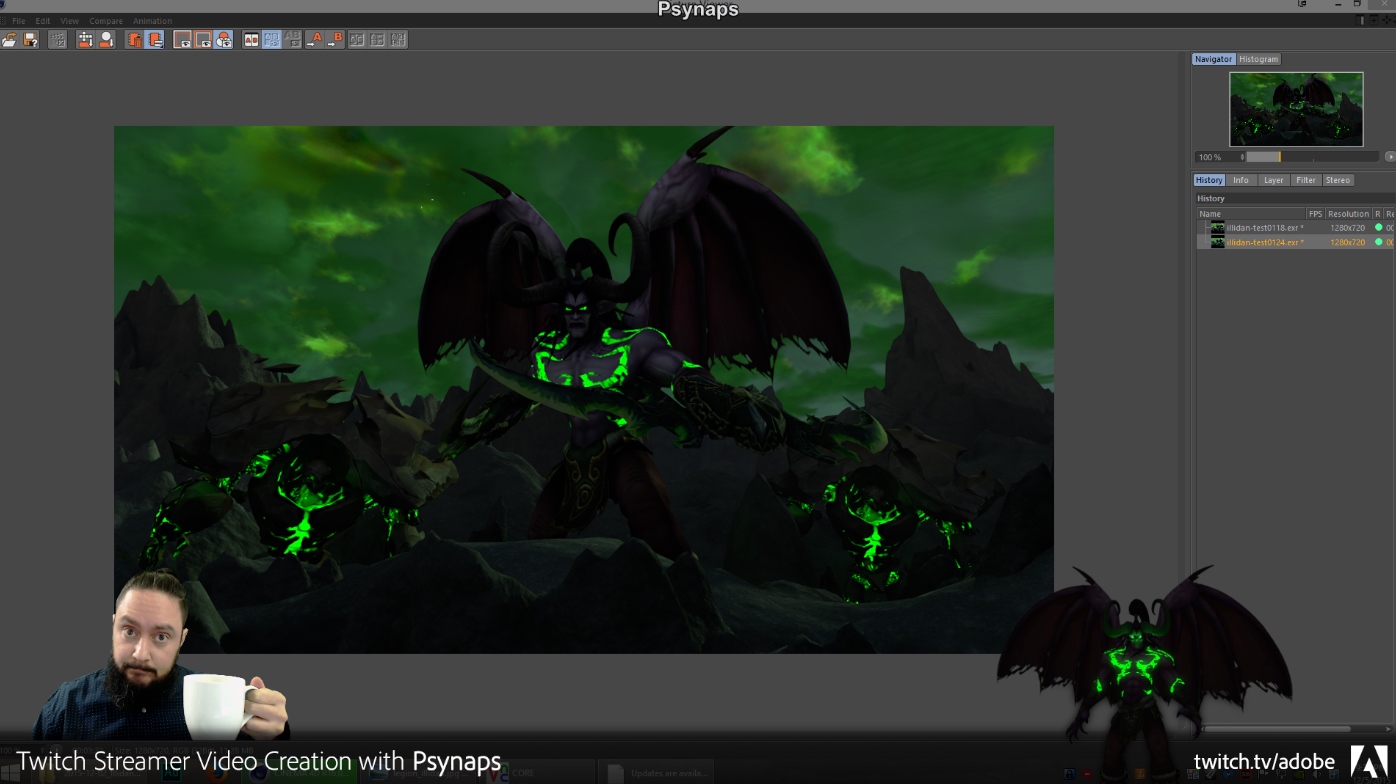1396x784 pixels.
Task: Click the zoom percentage stepper arrows
Action: tap(1242, 157)
